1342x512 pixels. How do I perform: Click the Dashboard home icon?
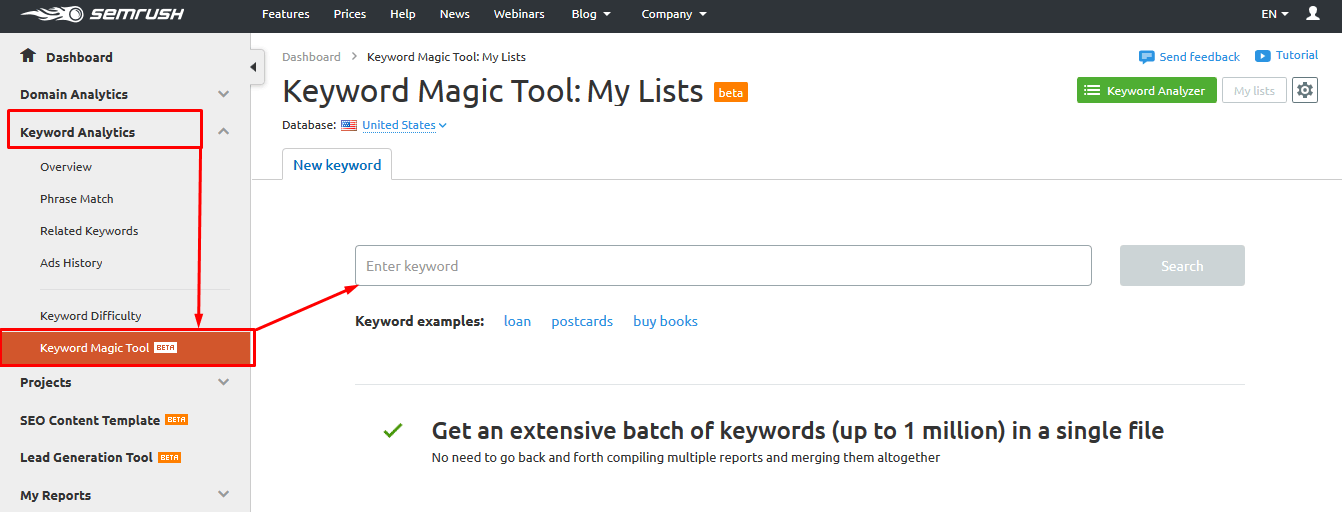28,56
